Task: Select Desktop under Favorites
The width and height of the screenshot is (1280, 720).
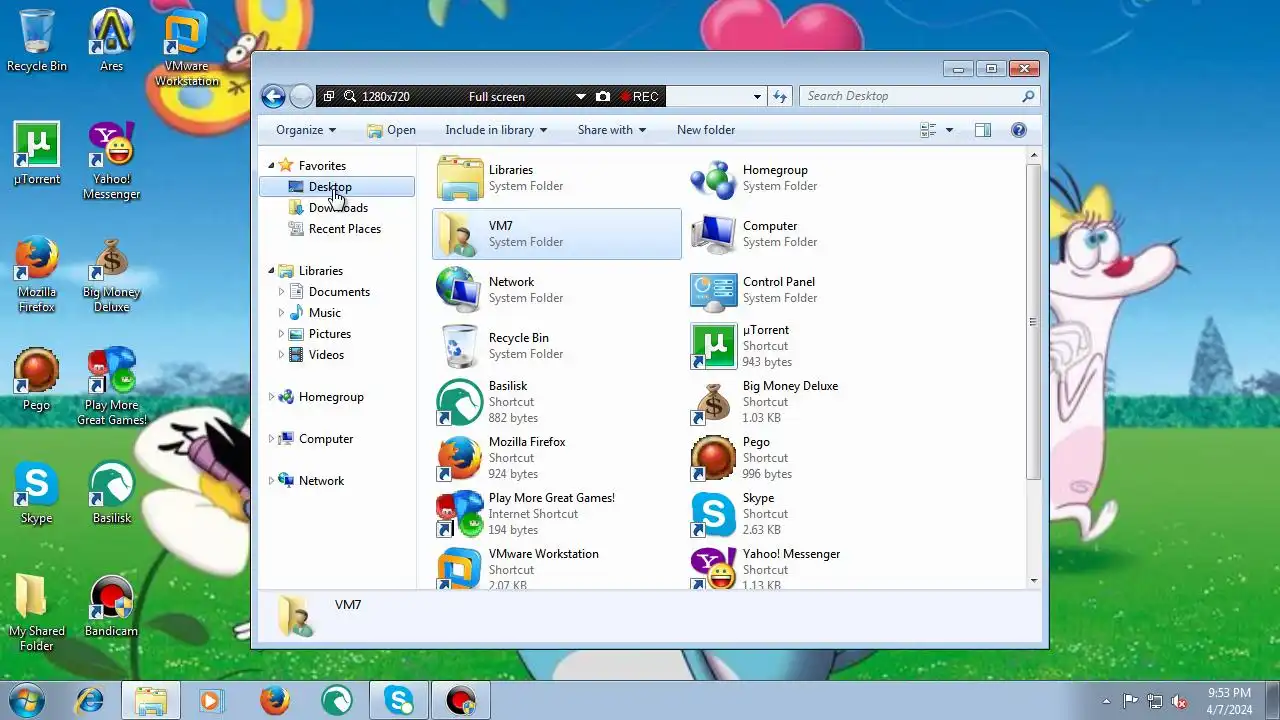Action: (337, 187)
